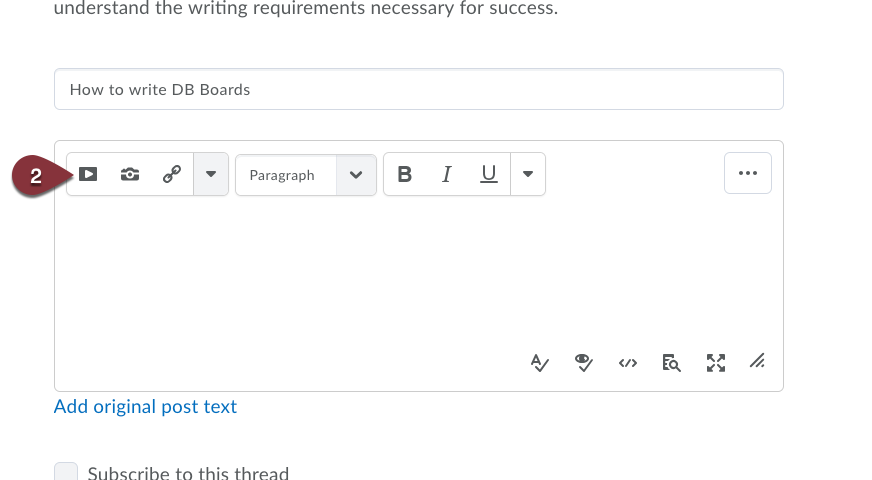Open the HTML source code editor
The image size is (872, 480).
pyautogui.click(x=627, y=363)
